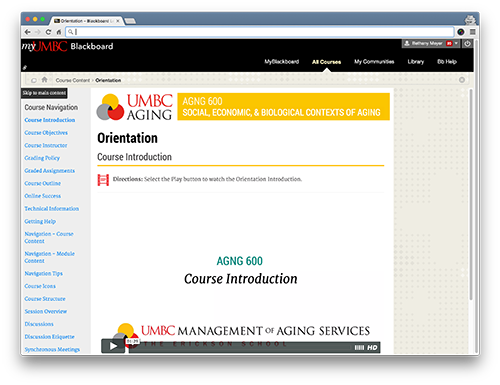This screenshot has height=385, width=500.
Task: Open the Course Outline link
Action: [43, 183]
